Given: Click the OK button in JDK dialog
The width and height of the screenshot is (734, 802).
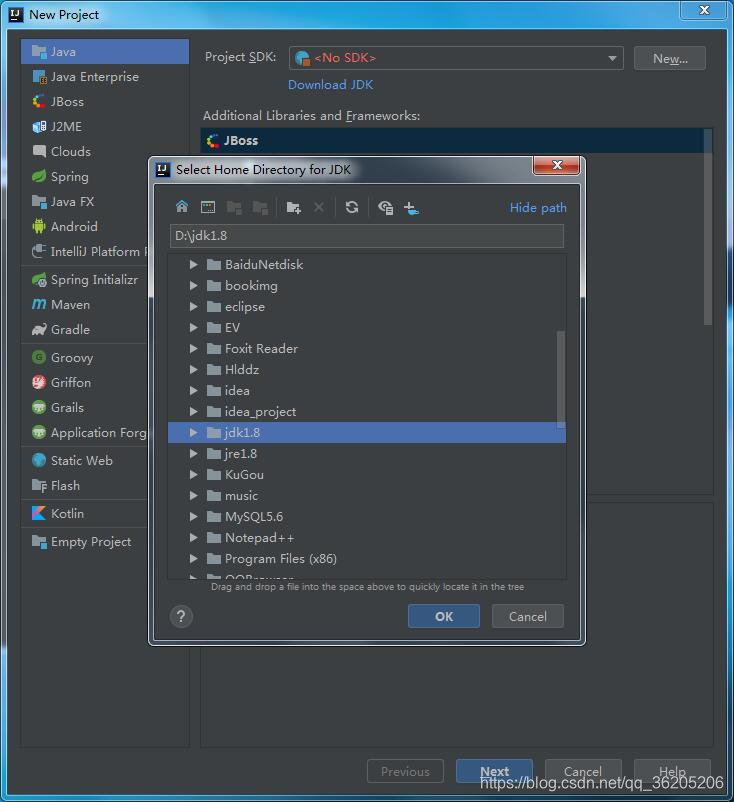Looking at the screenshot, I should tap(443, 616).
